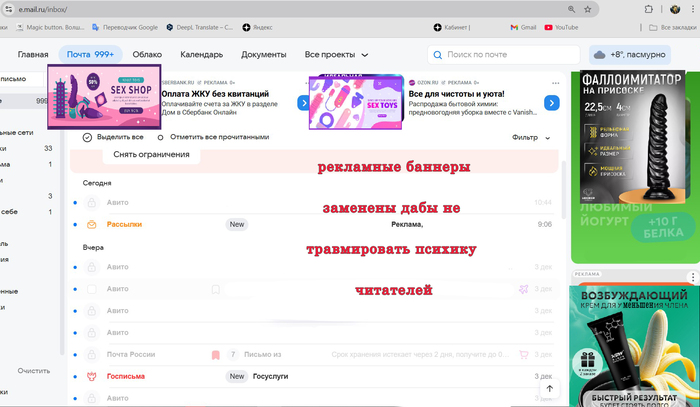The image size is (700, 407).
Task: Click the orange Рассылки envelope icon
Action: coord(91,225)
